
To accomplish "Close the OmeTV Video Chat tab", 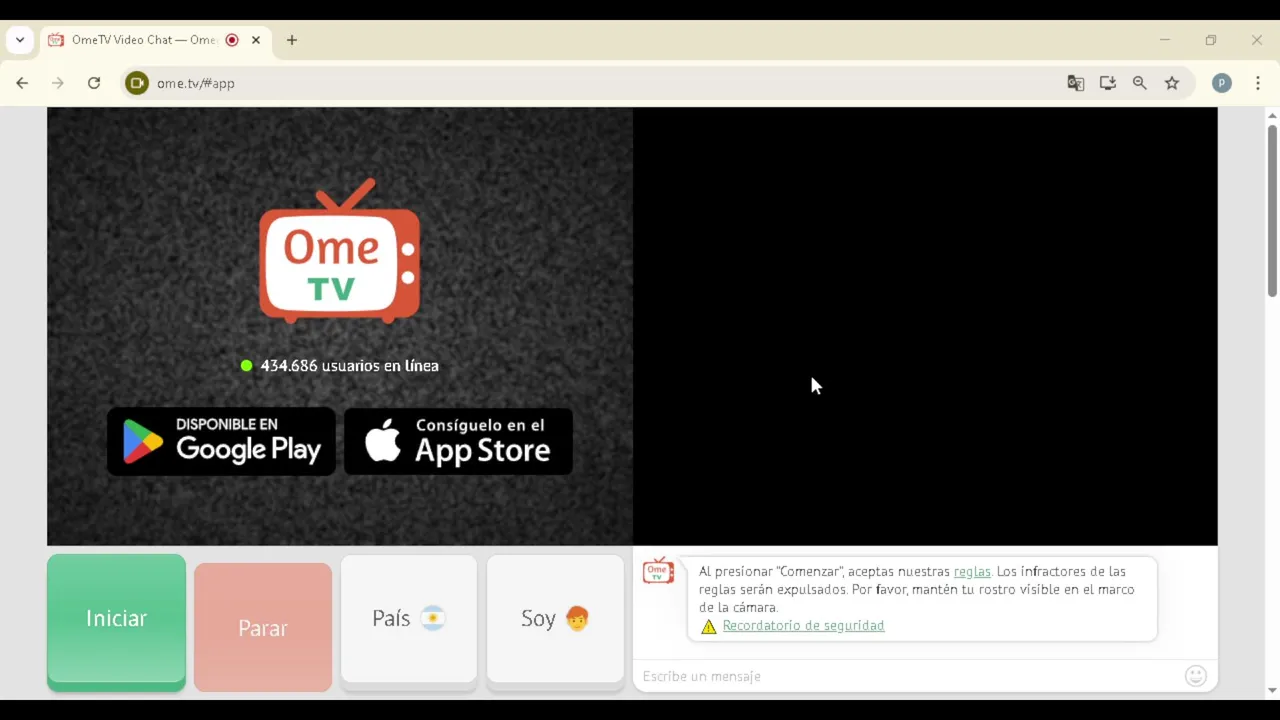I will (x=256, y=40).
